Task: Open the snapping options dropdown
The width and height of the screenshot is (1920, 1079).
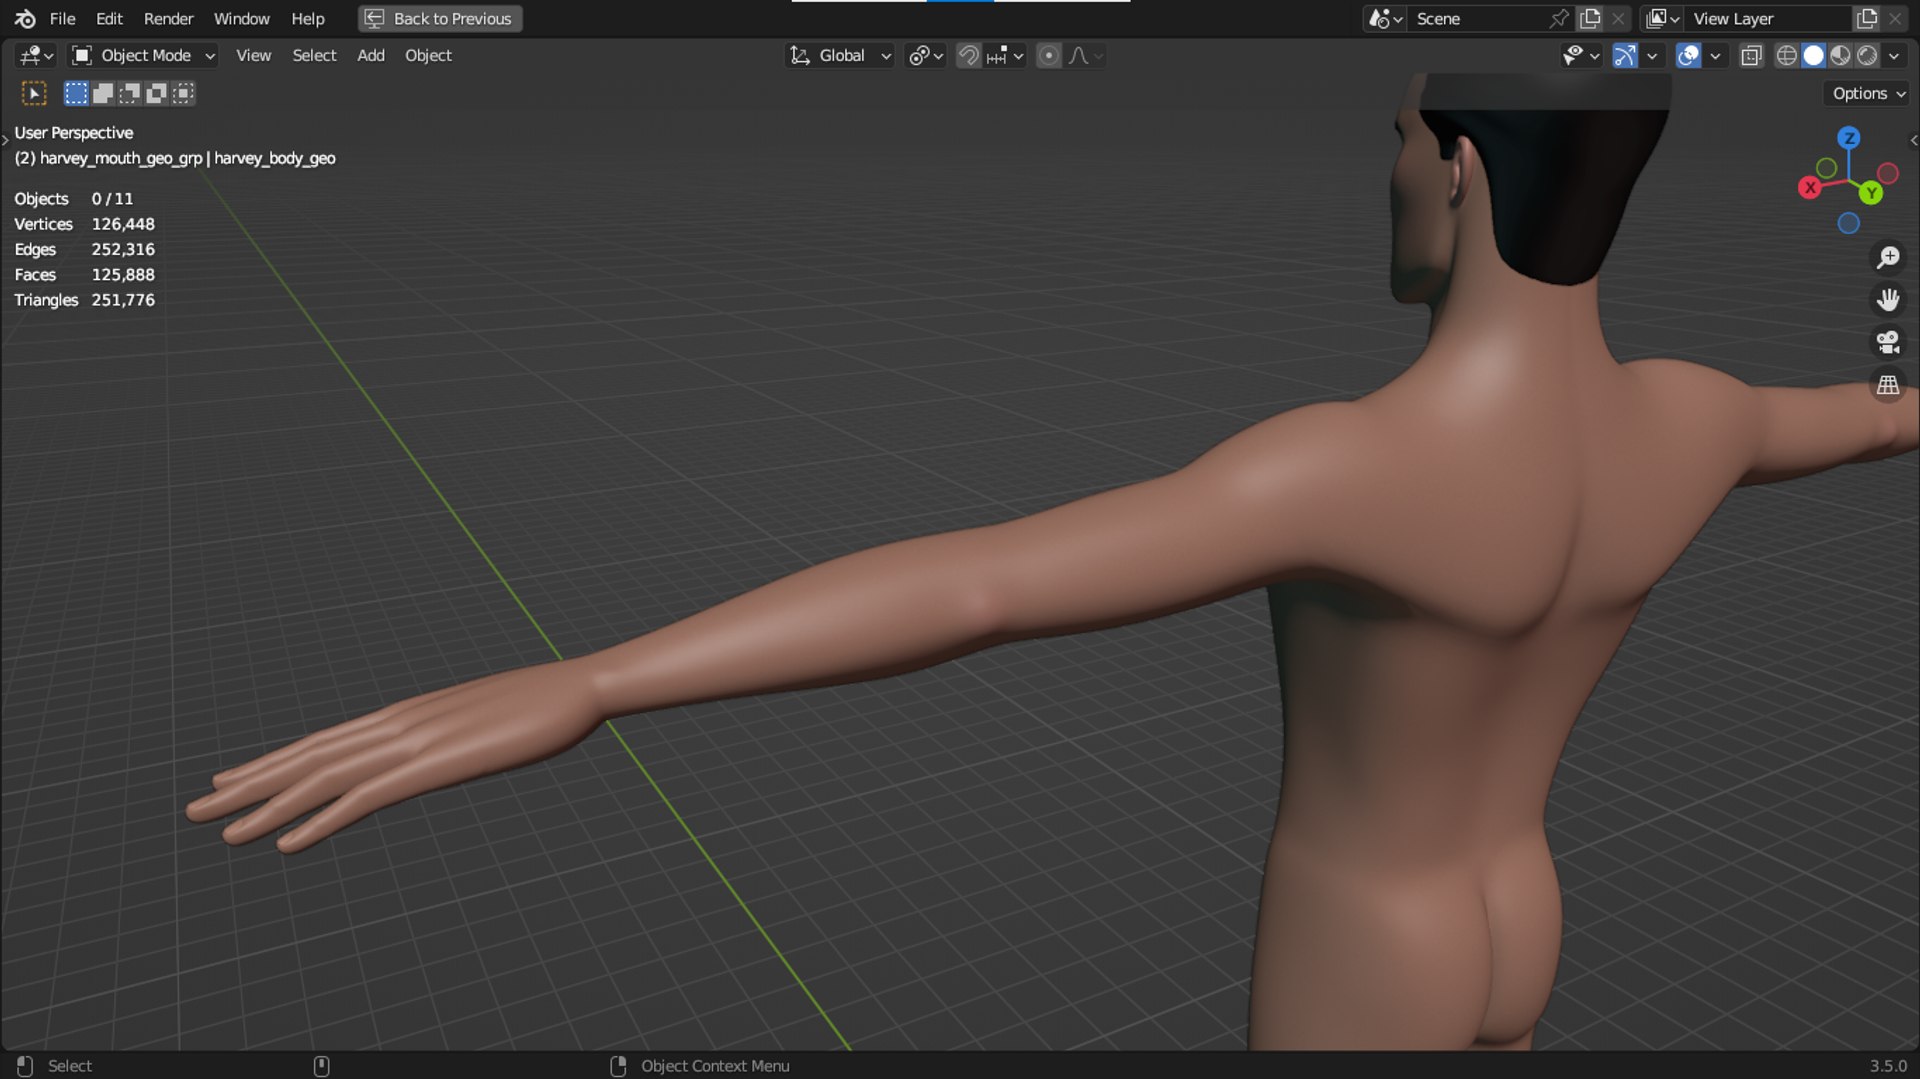Action: pos(1005,55)
